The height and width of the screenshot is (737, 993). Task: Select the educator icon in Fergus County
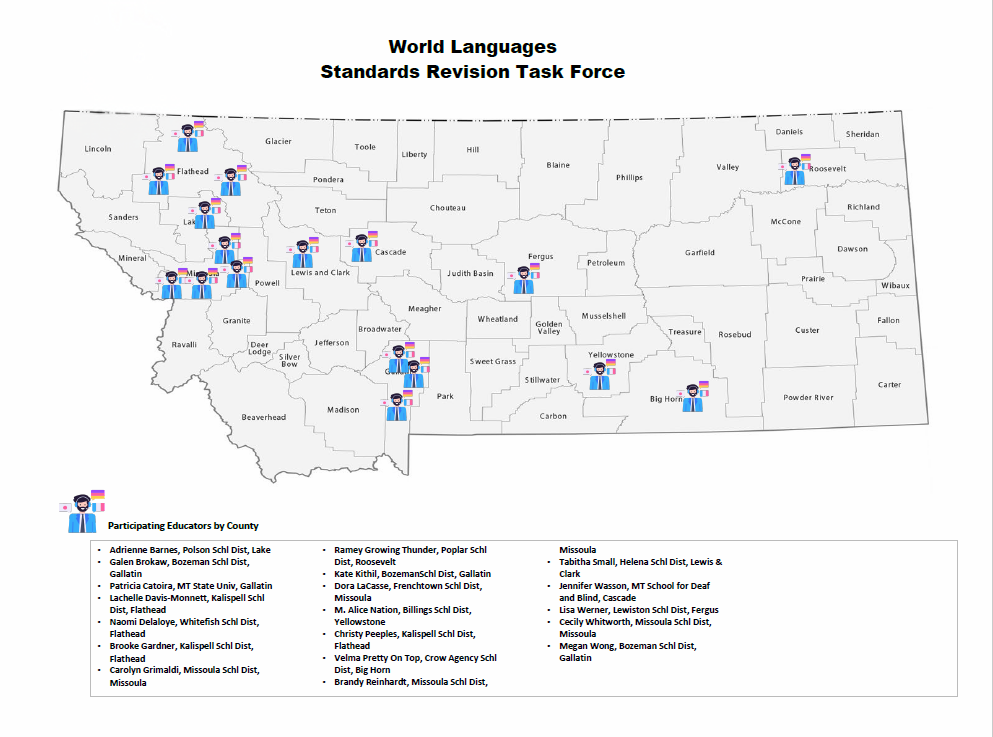coord(523,280)
